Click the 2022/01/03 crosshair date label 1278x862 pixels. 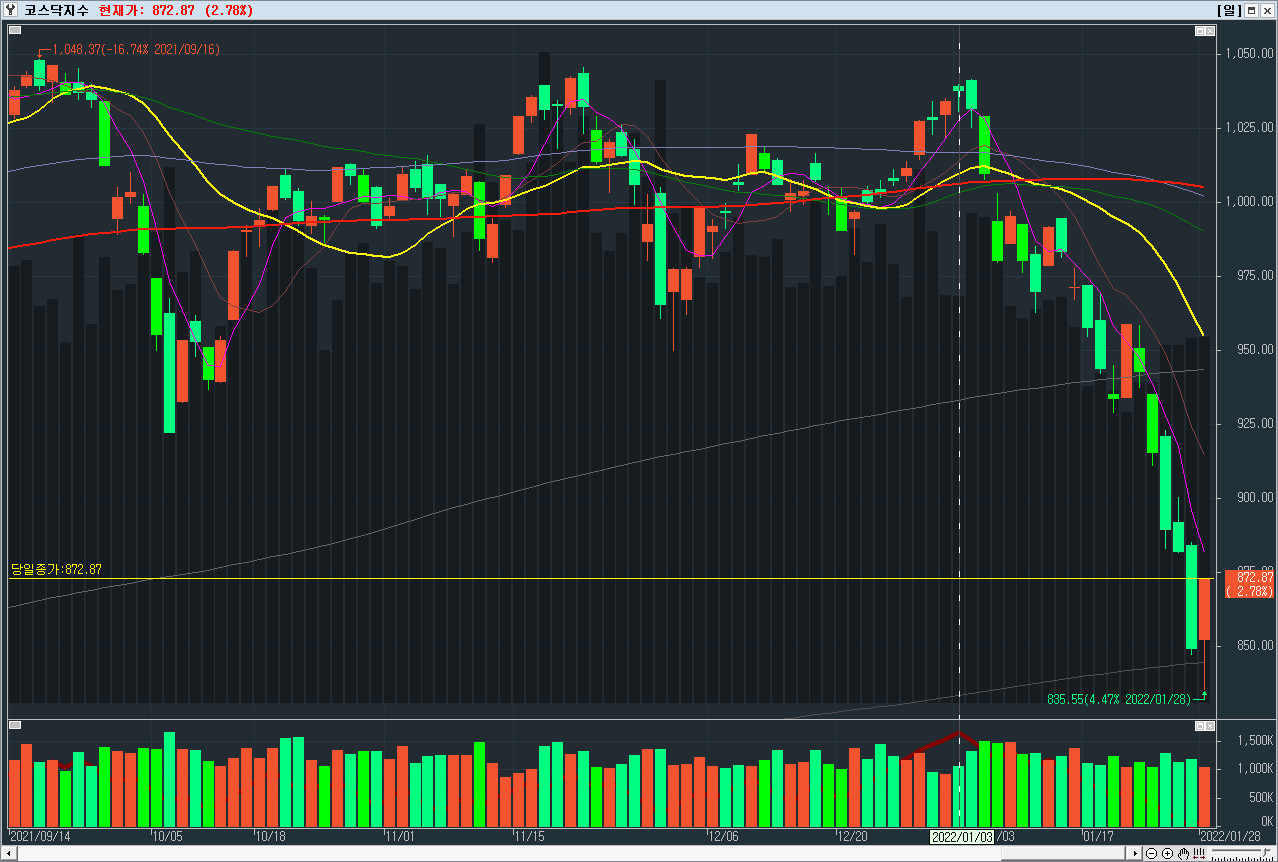(961, 836)
